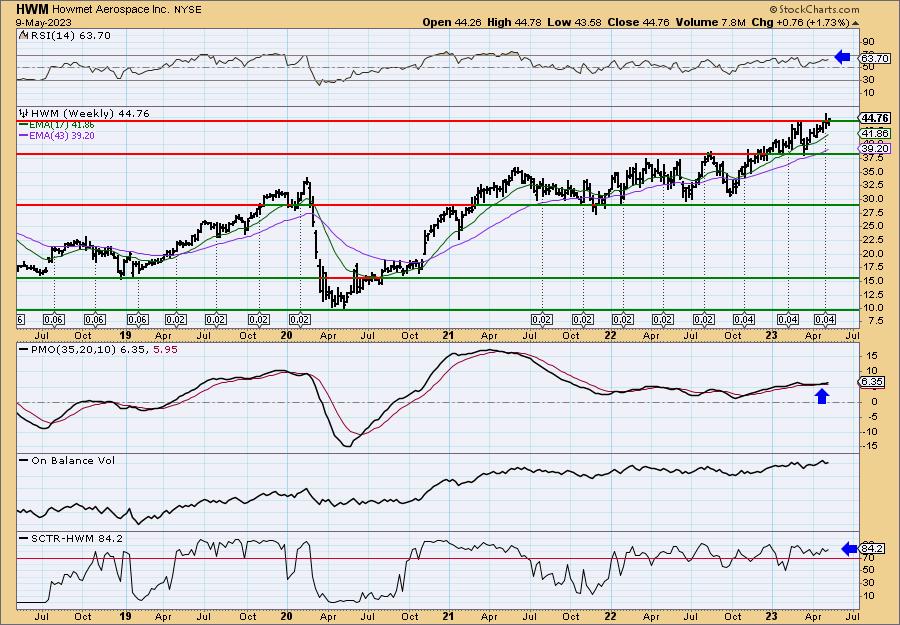This screenshot has height=625, width=900.
Task: Click the SCTR-HWM 84.2 legend
Action: tap(71, 538)
